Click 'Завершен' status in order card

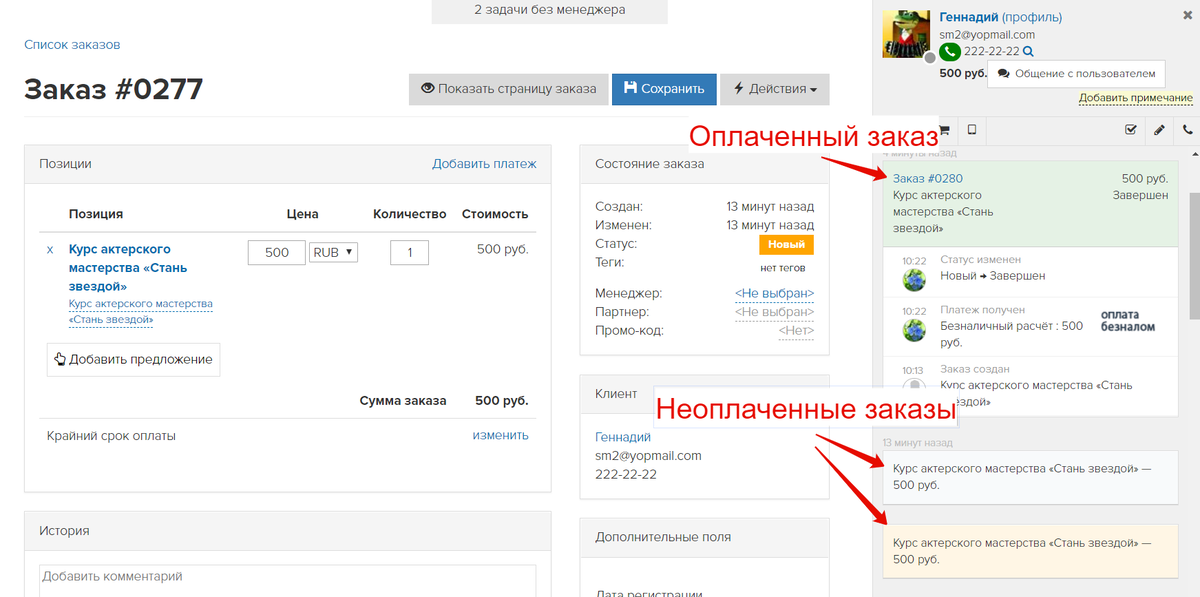[x=1140, y=195]
